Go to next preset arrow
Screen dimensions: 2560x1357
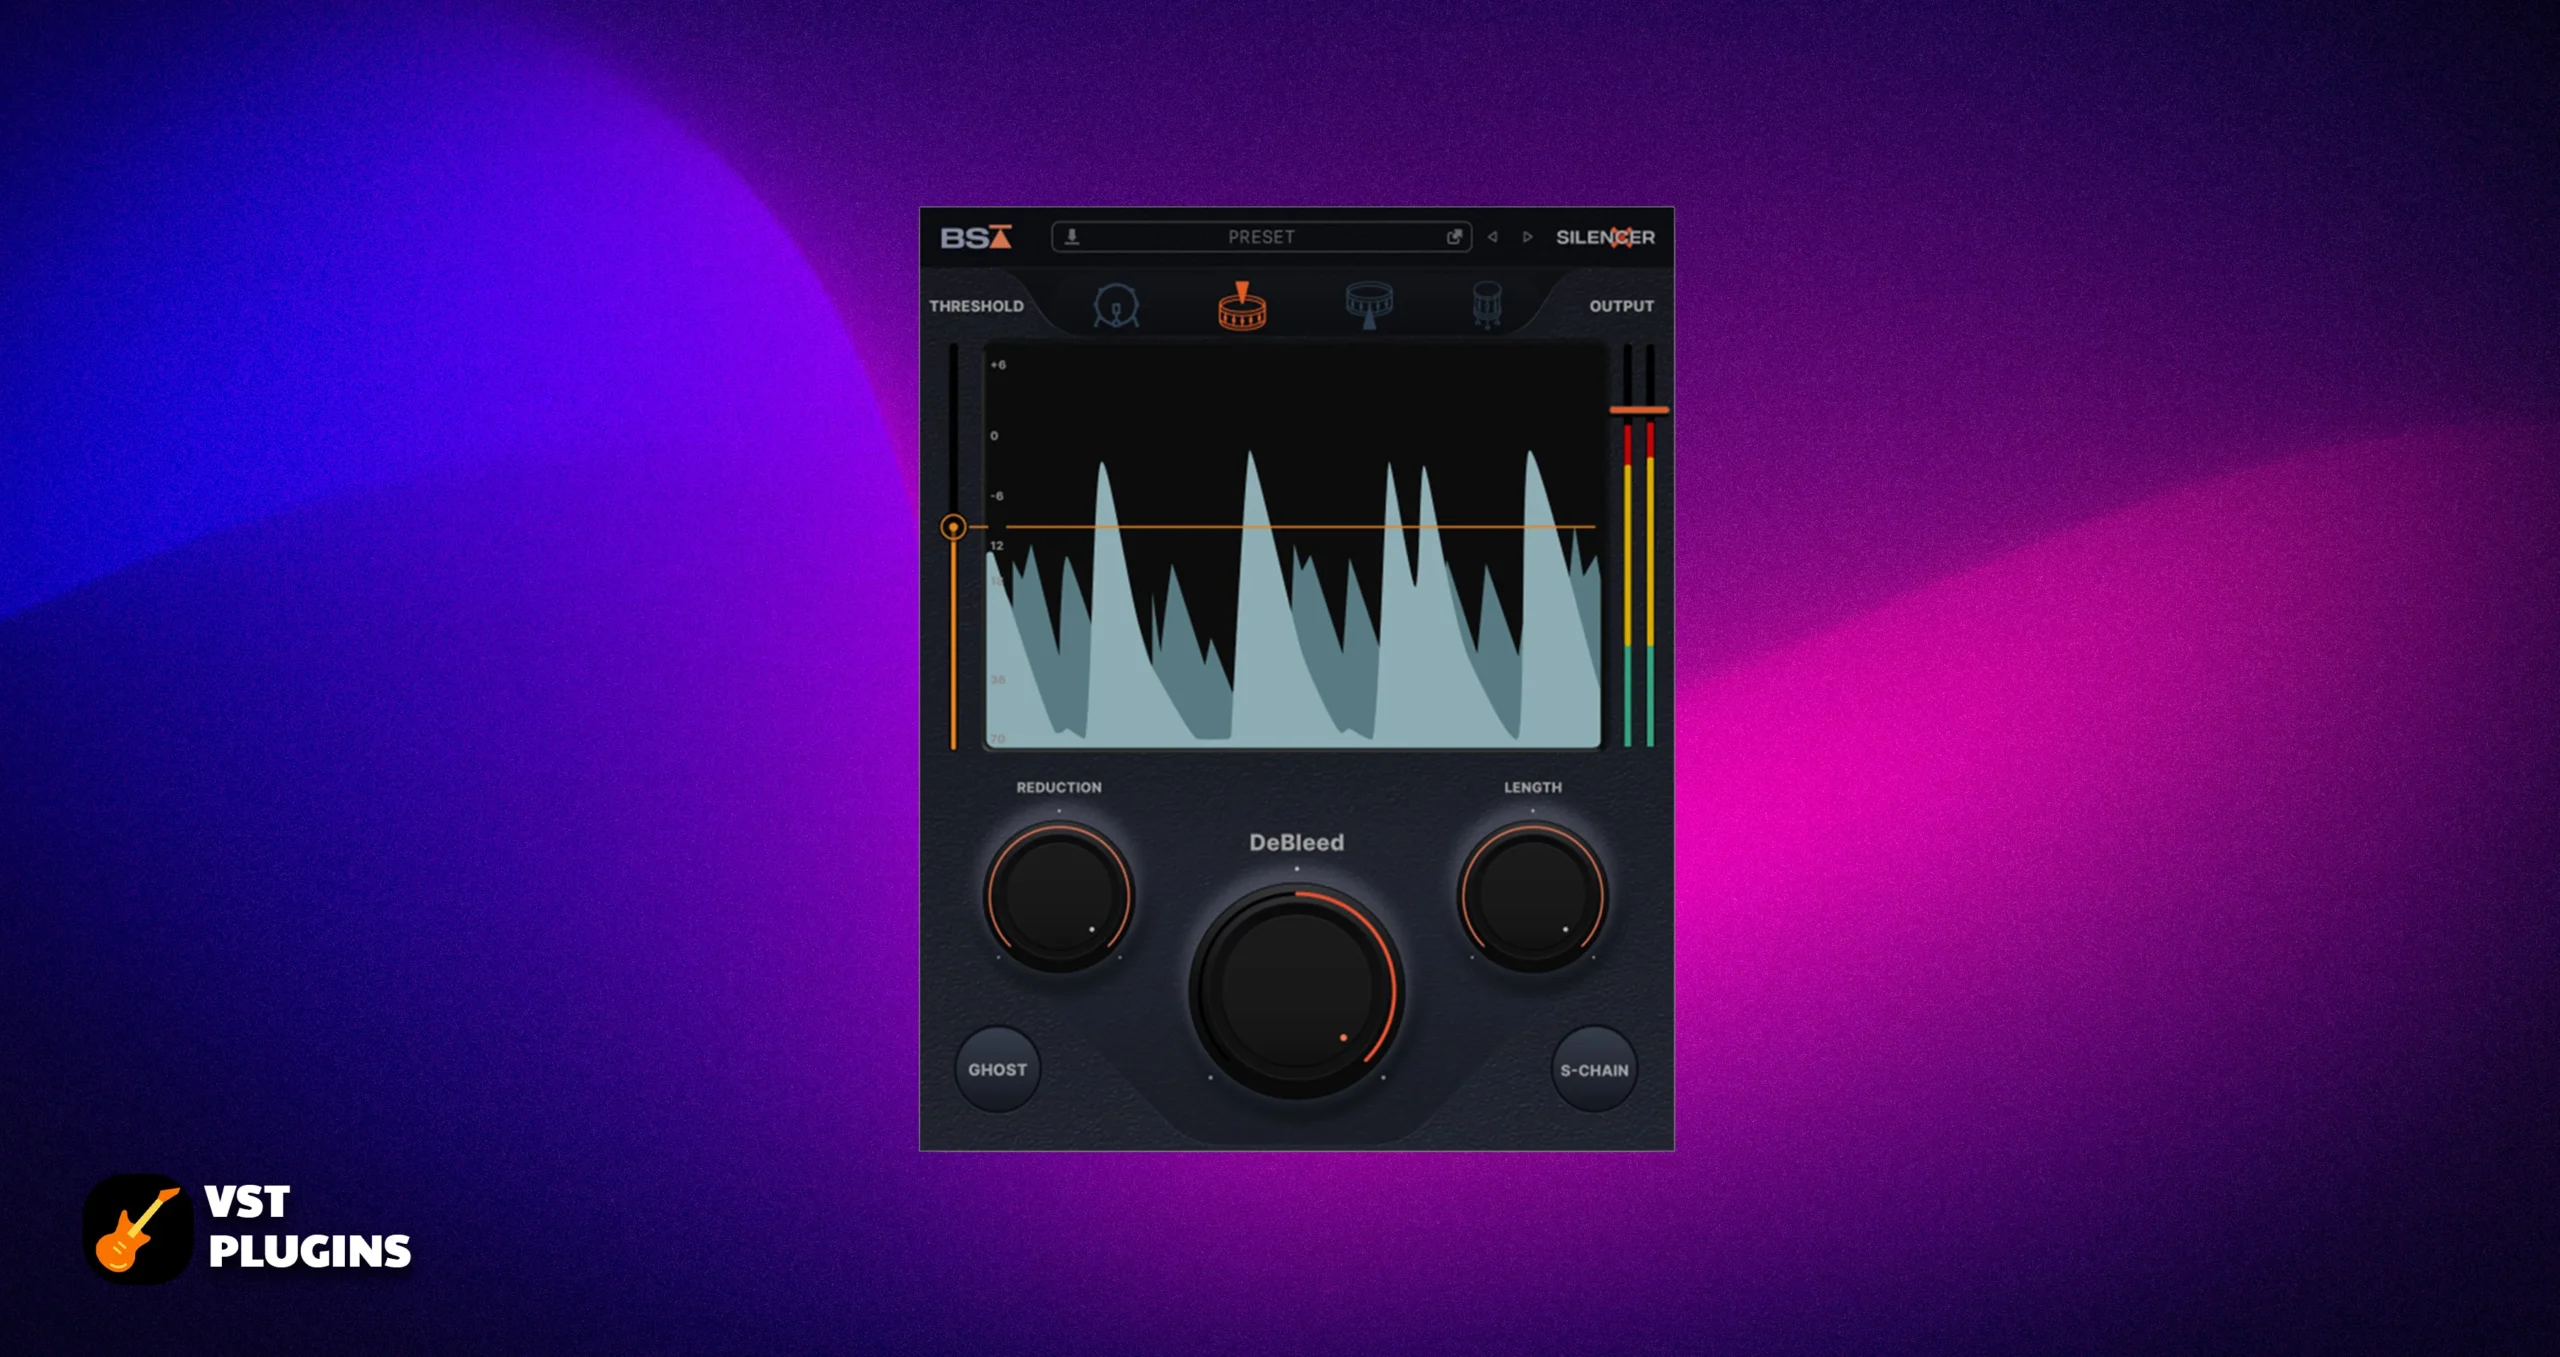pos(1527,237)
